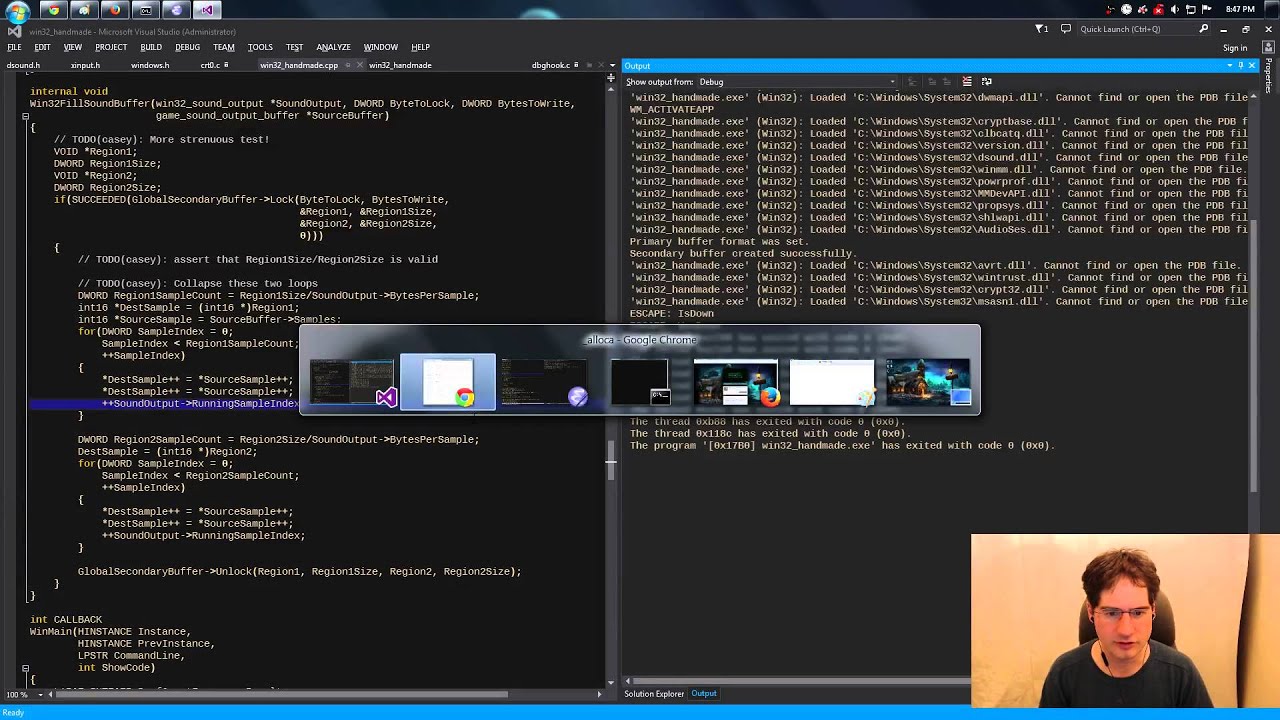Screen dimensions: 1280x720
Task: Click the Windows Start orb
Action: coord(18,13)
